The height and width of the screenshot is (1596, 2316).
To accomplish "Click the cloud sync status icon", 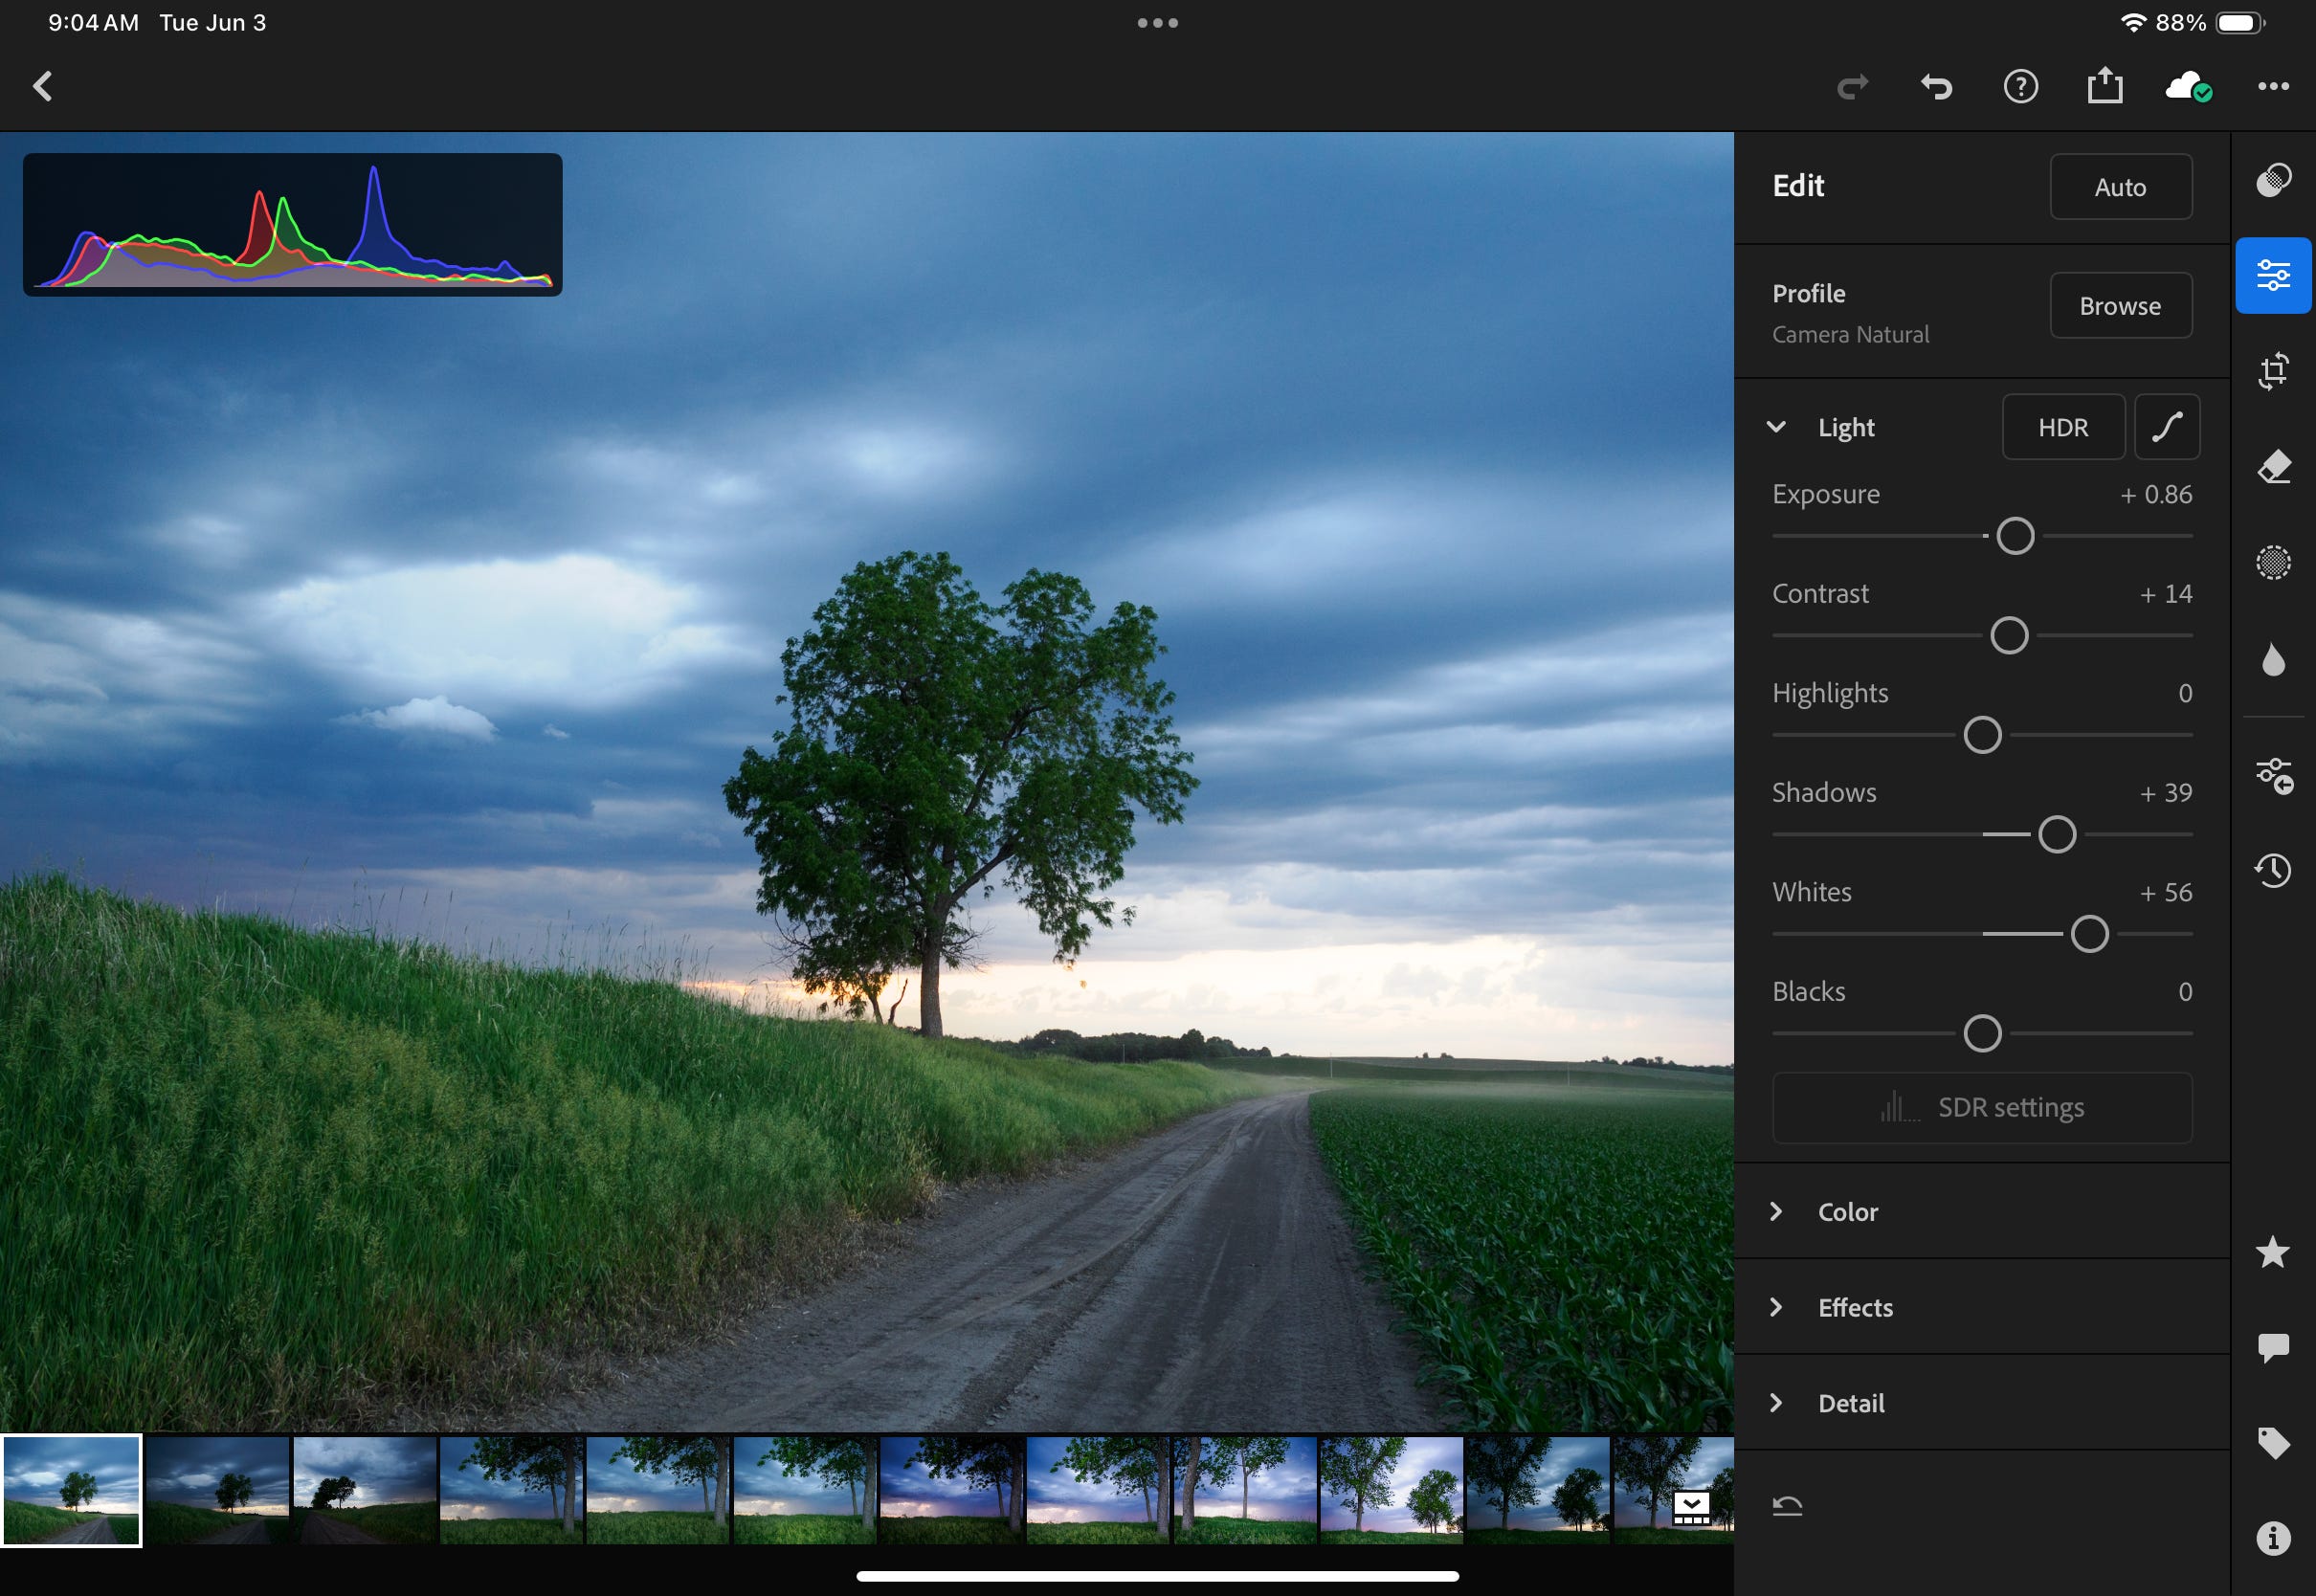I will tap(2187, 87).
